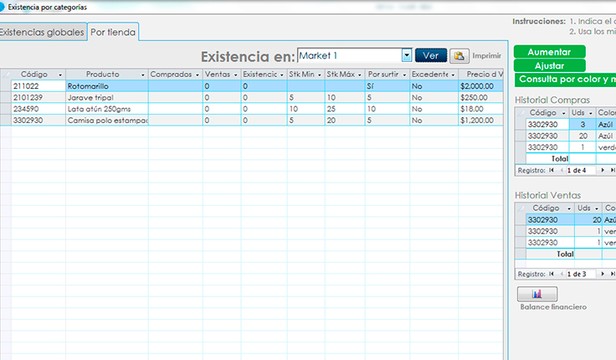Click the Ver button
The width and height of the screenshot is (616, 360).
pyautogui.click(x=431, y=56)
